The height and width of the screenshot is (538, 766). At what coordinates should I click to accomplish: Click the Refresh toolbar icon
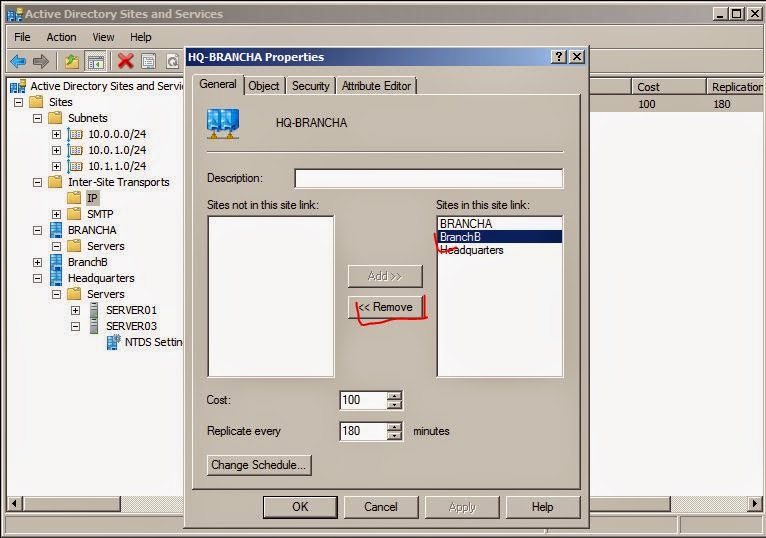pyautogui.click(x=172, y=62)
